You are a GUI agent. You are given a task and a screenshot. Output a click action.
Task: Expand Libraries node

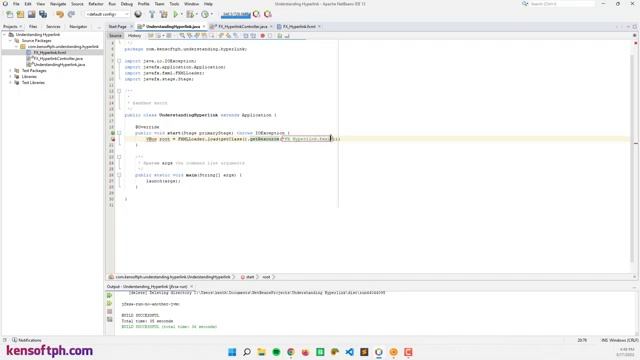[10, 77]
